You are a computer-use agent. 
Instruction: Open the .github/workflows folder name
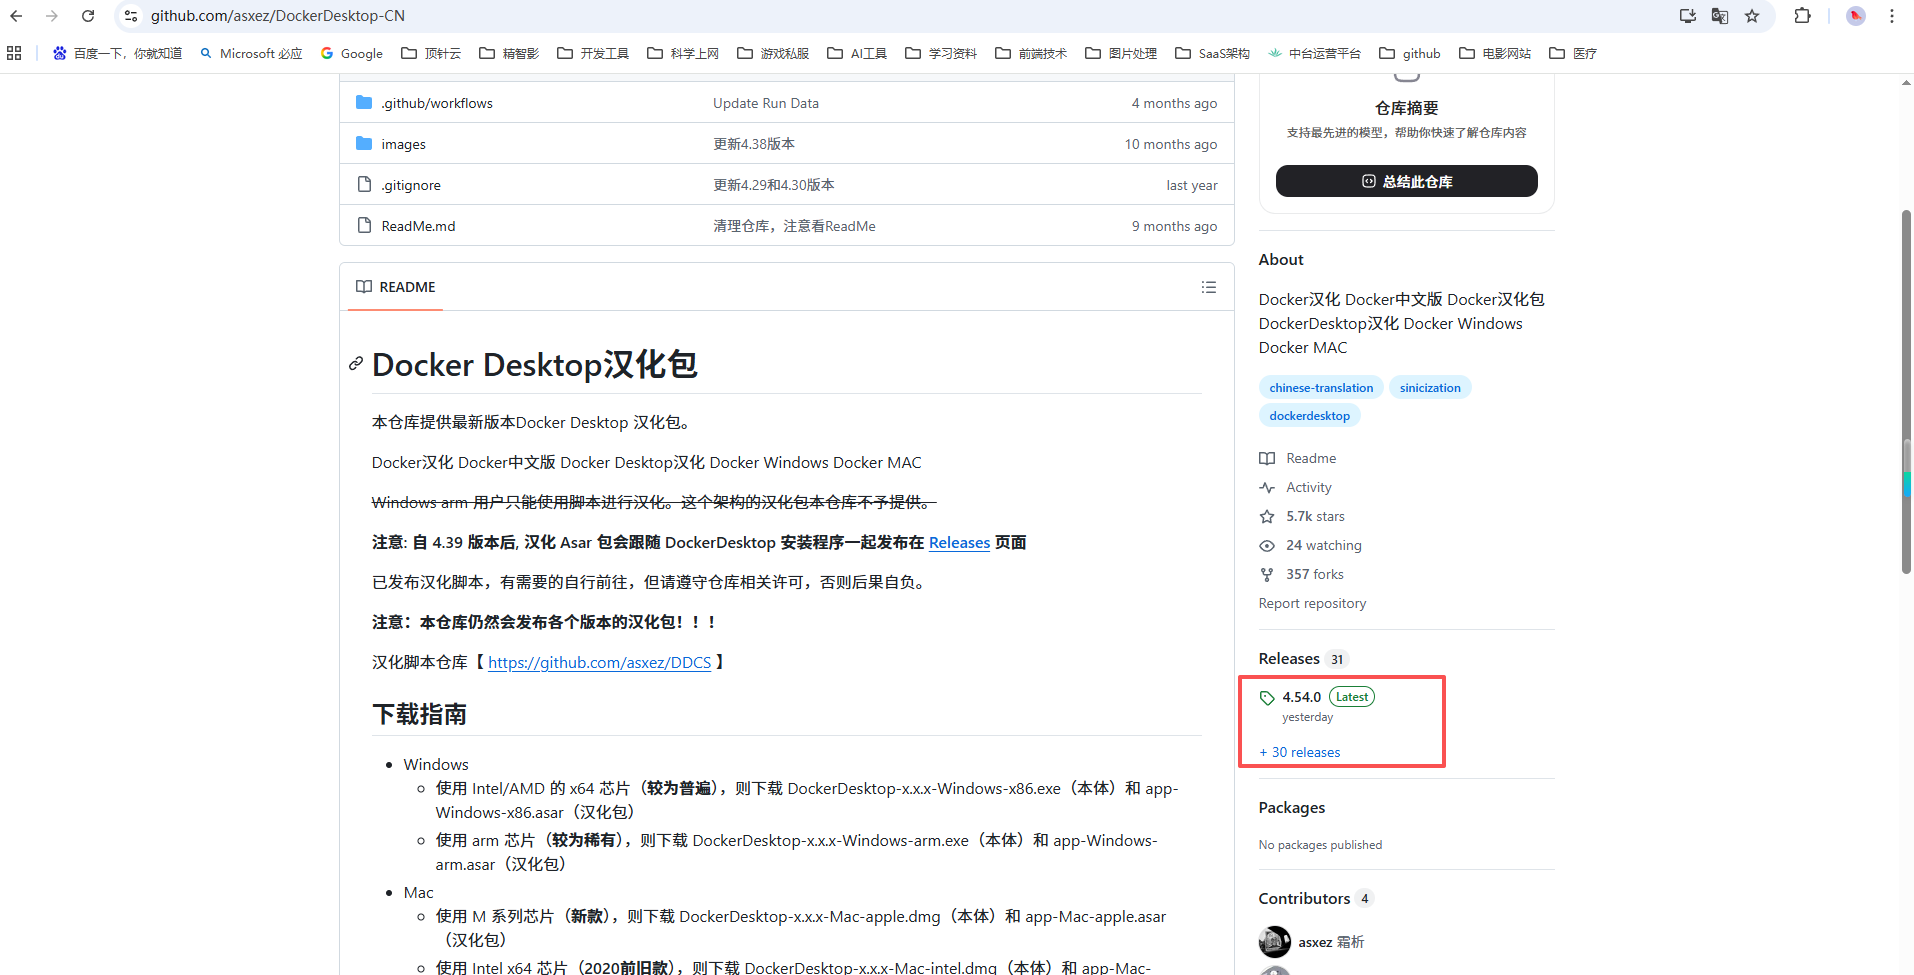437,103
